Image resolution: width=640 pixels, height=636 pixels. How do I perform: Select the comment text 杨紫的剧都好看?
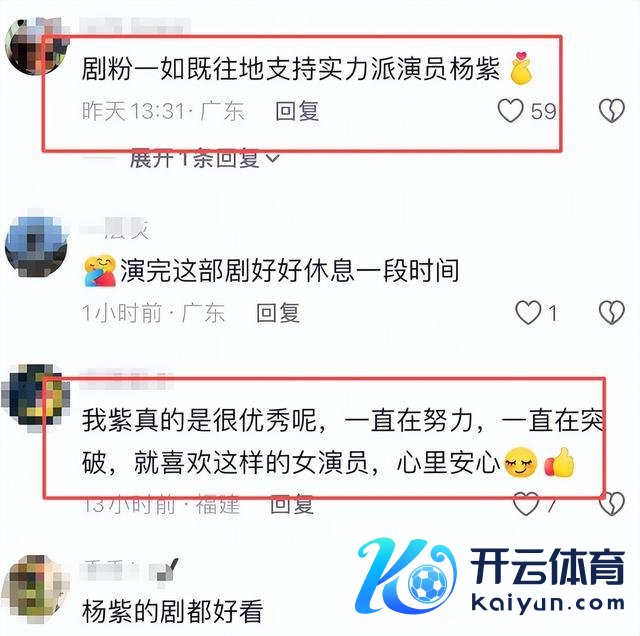pyautogui.click(x=172, y=611)
